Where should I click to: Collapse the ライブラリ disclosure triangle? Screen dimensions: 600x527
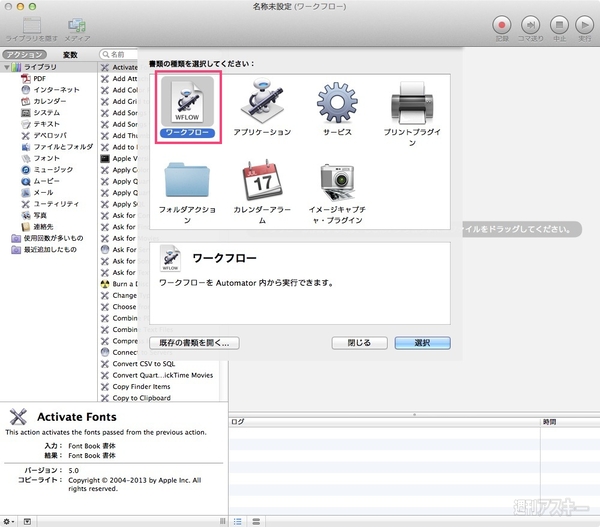click(x=7, y=67)
